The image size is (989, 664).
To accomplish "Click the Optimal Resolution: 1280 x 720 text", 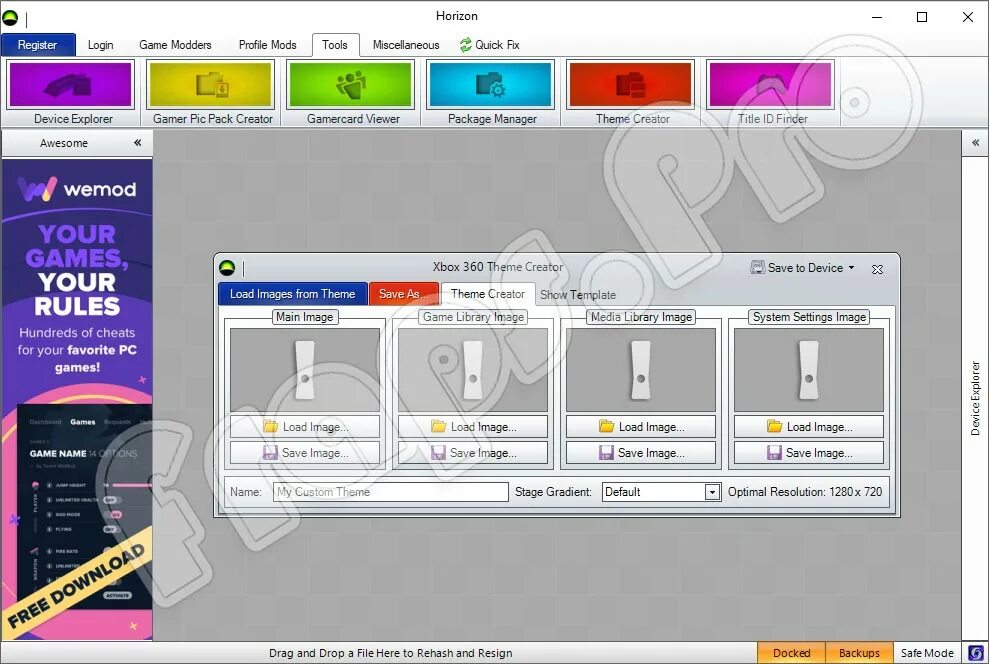I will click(805, 492).
